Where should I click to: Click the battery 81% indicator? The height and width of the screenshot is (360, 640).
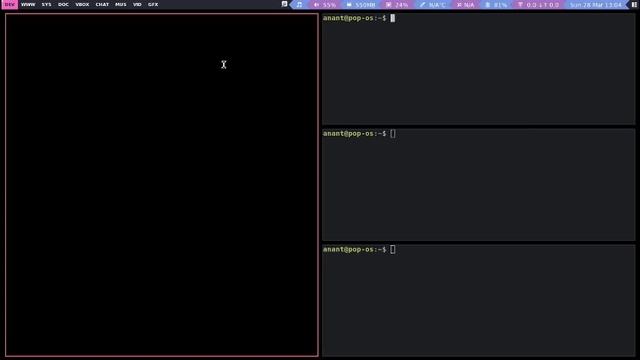tap(496, 5)
